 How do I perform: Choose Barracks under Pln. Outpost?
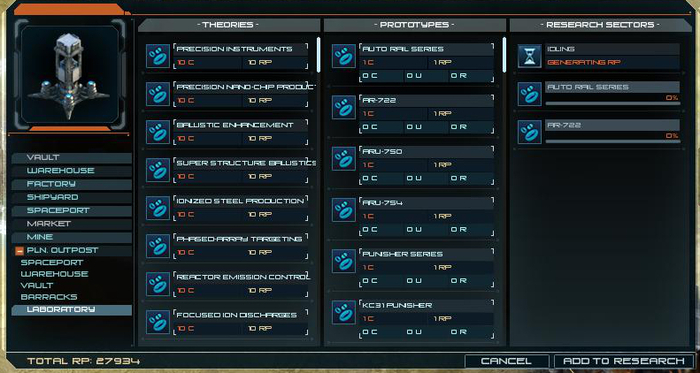point(49,297)
